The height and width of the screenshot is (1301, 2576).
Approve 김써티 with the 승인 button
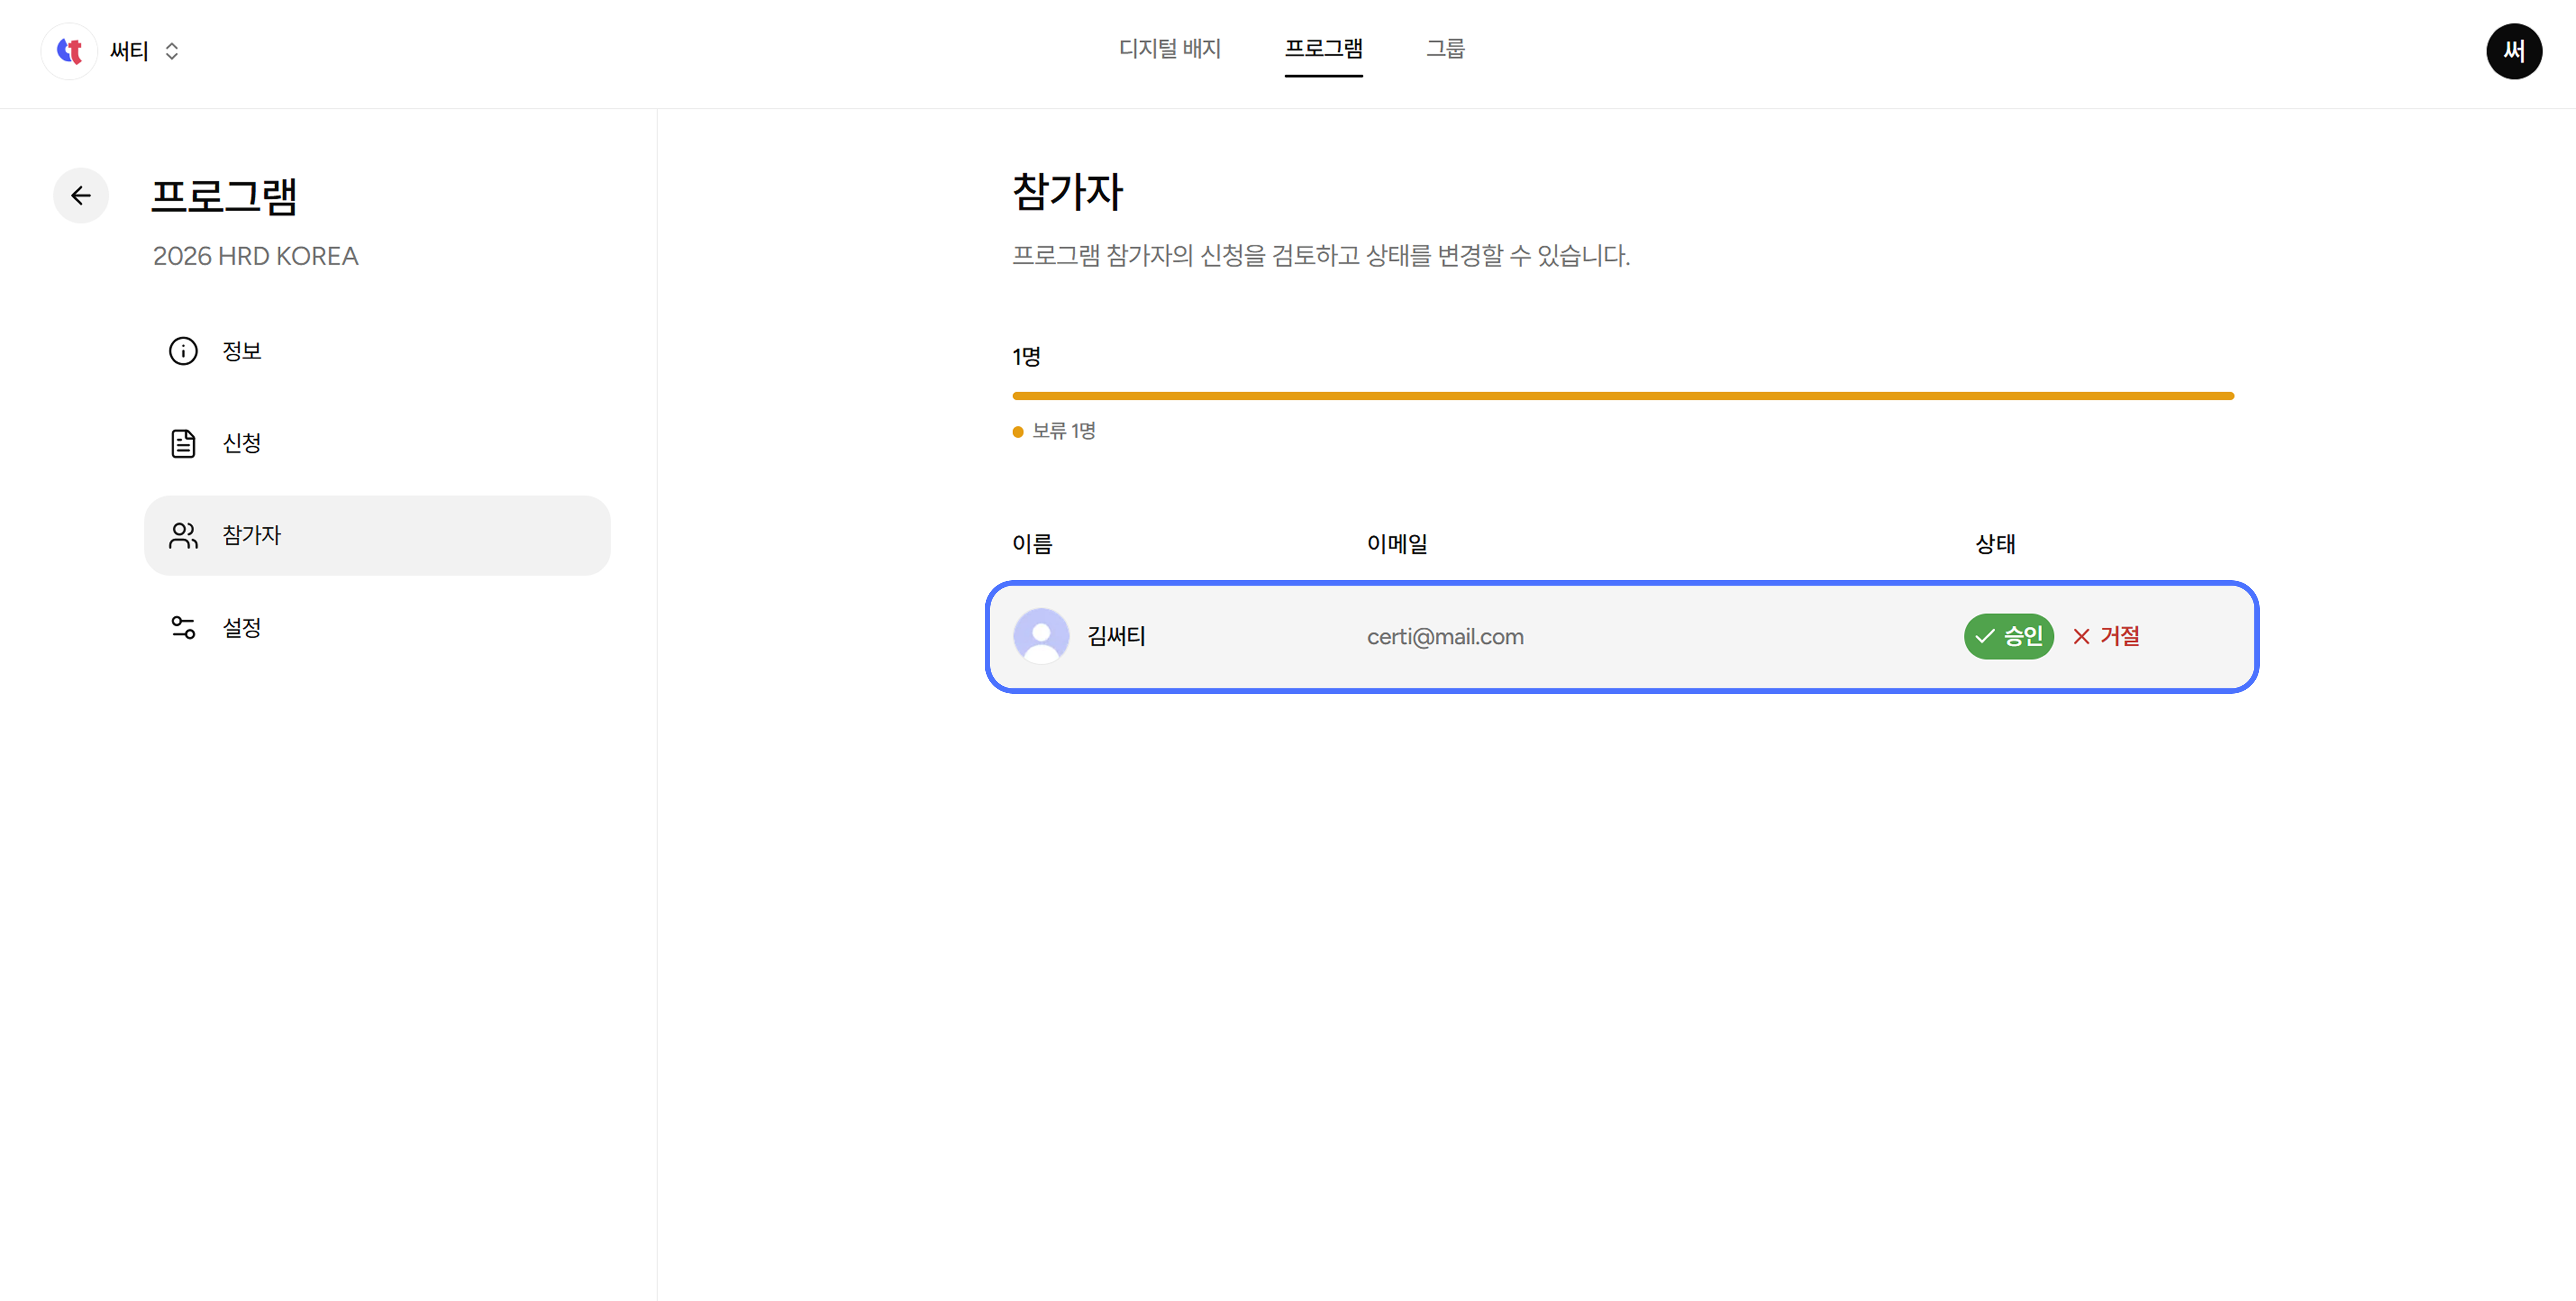2008,637
